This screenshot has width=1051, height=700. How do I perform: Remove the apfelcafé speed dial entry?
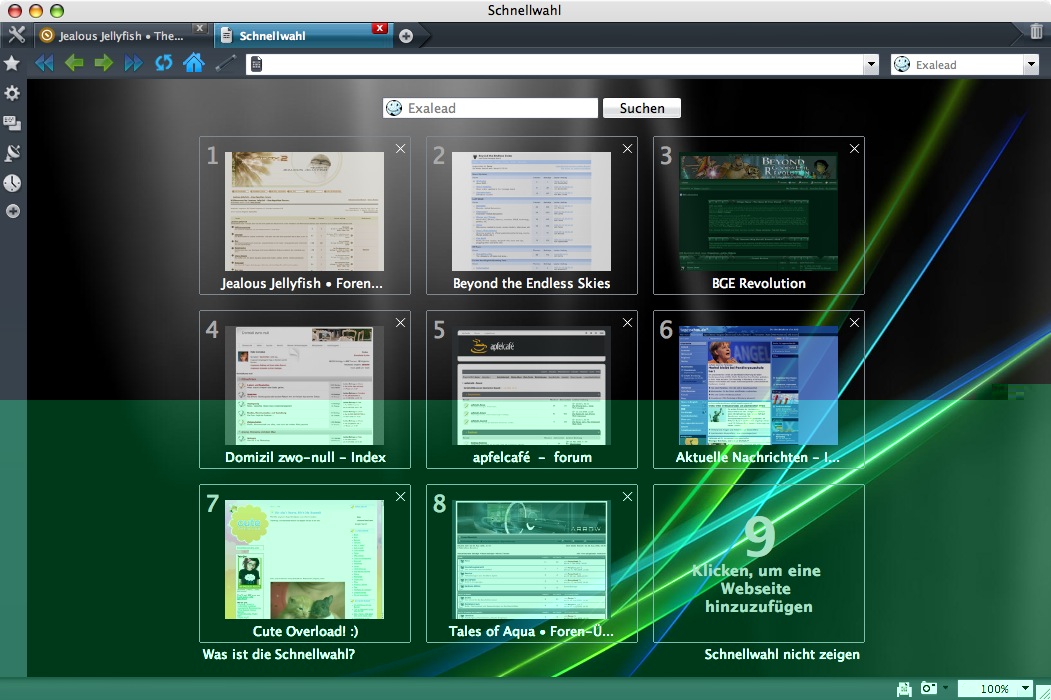(x=627, y=322)
